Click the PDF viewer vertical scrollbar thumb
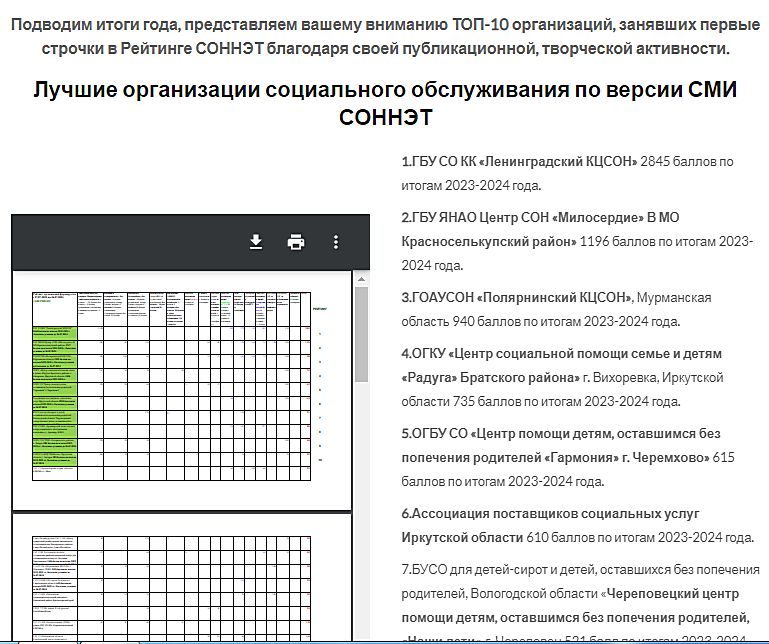The image size is (769, 644). [361, 334]
